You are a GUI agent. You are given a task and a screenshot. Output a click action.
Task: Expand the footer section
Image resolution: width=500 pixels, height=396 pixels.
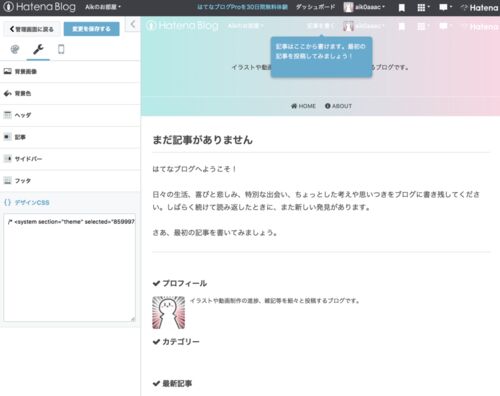pos(70,181)
